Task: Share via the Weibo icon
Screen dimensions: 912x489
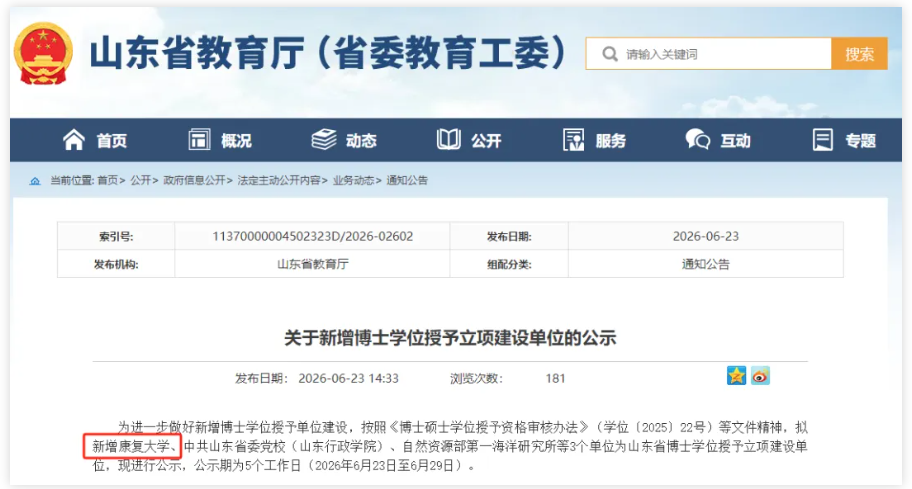Action: pos(760,376)
